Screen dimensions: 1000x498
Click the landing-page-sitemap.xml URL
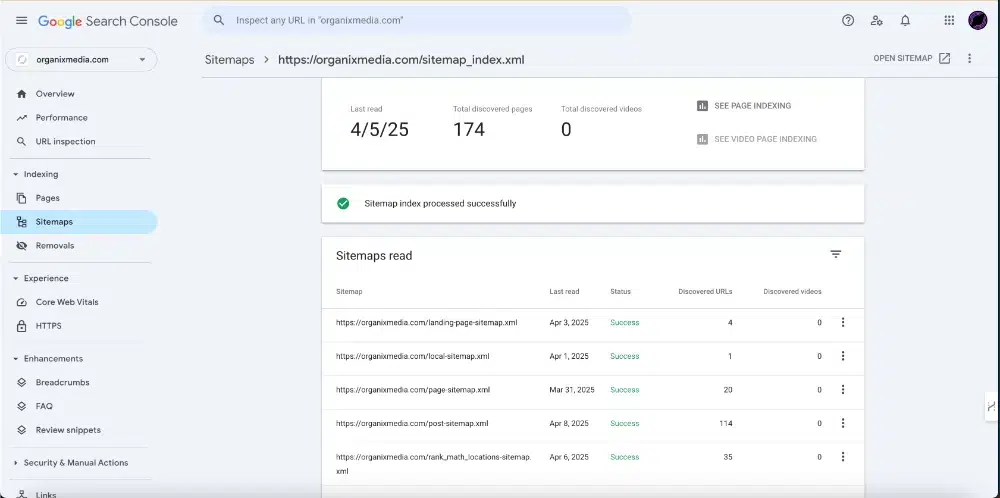(427, 323)
